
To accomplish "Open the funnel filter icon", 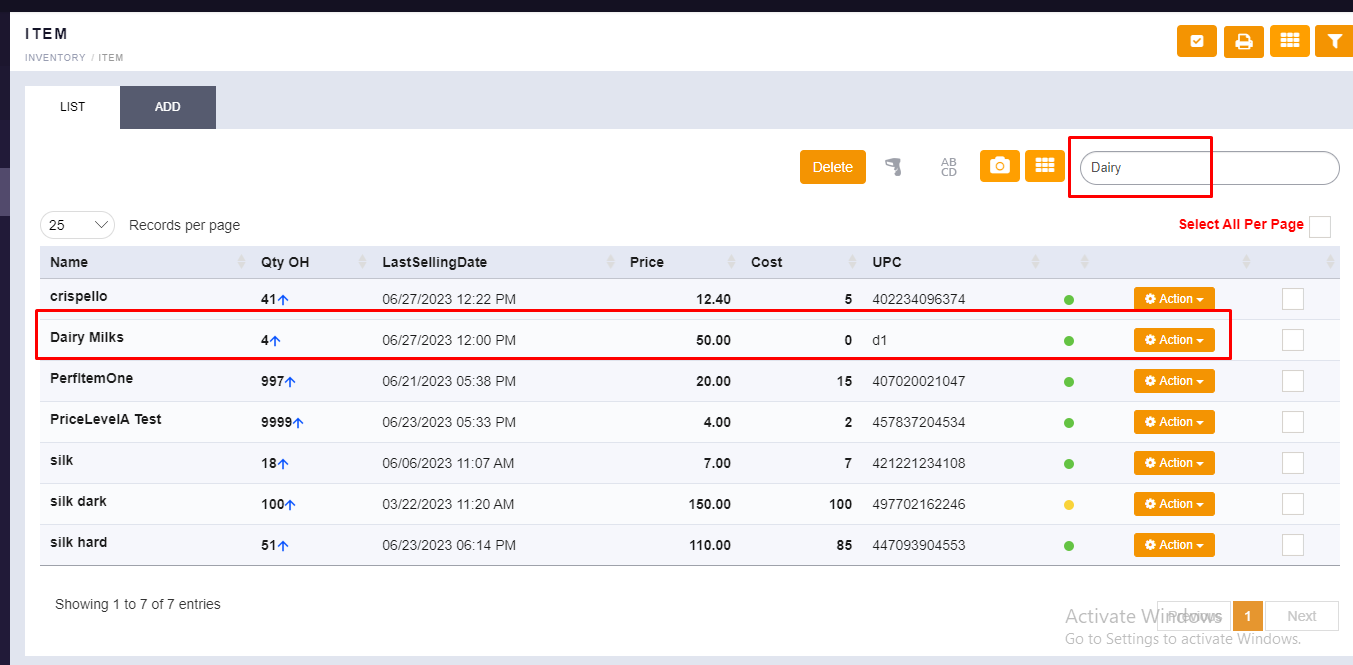I will click(1334, 41).
